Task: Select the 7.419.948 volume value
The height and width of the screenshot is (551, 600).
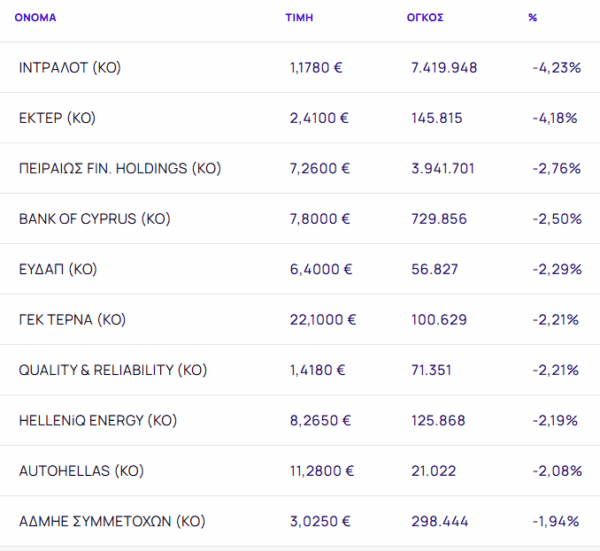Action: [x=444, y=67]
